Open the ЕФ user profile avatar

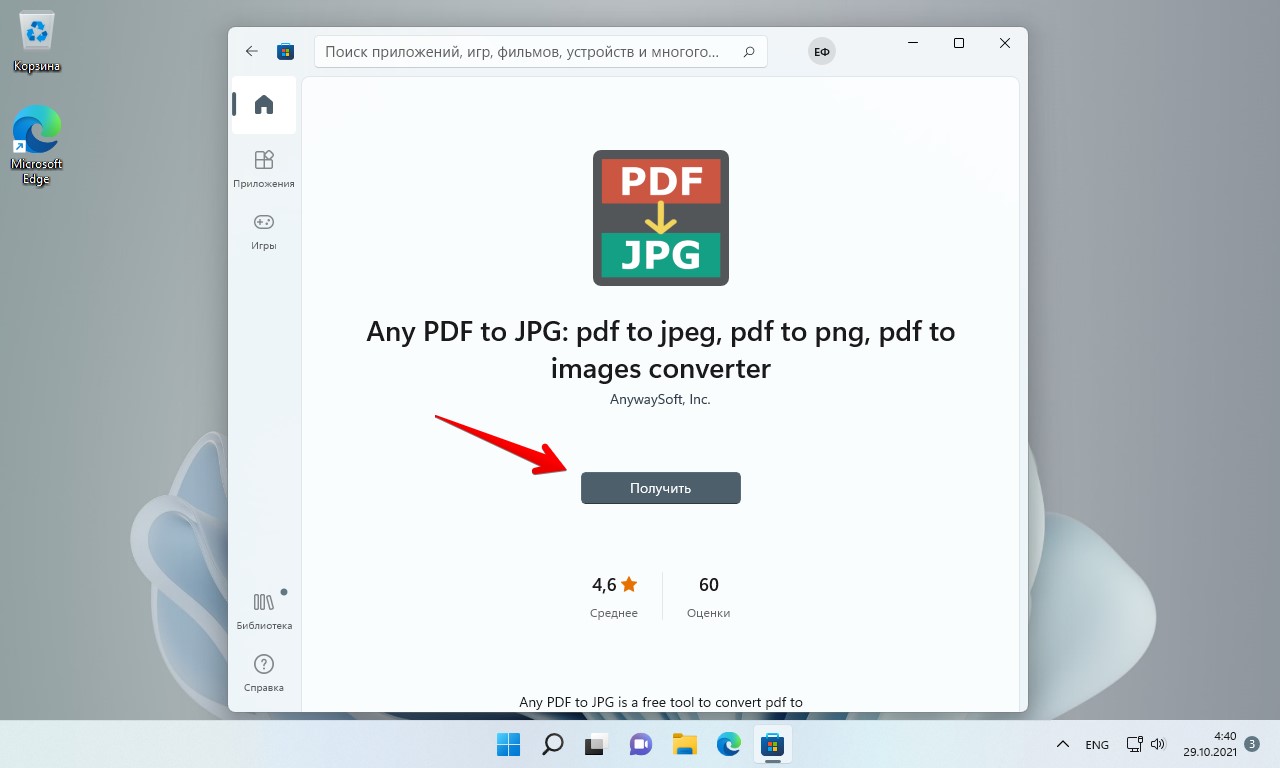pyautogui.click(x=822, y=52)
